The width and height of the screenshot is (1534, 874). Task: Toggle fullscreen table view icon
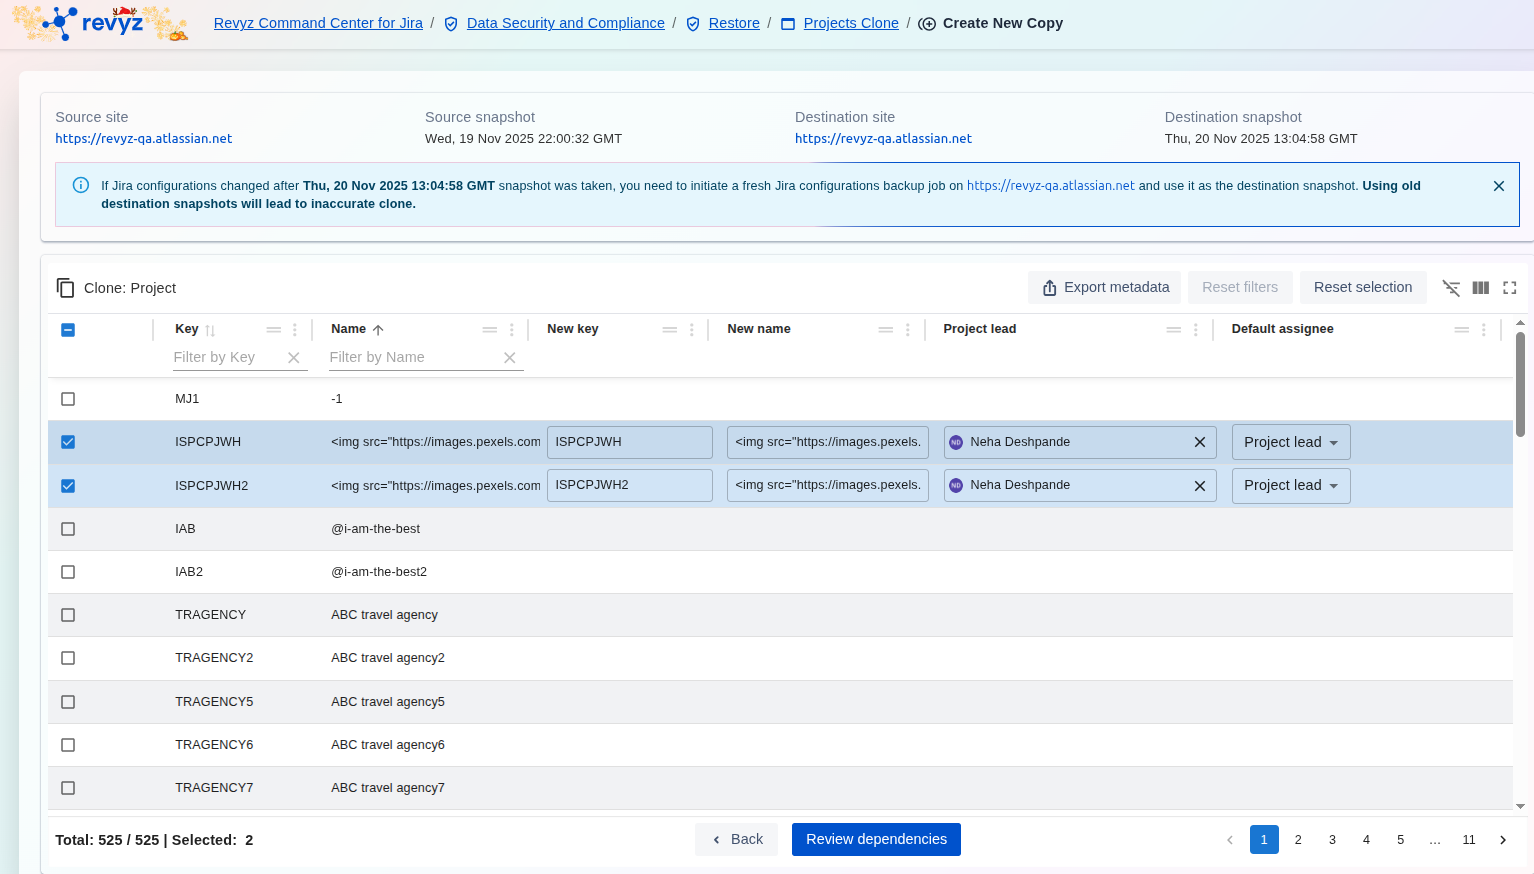point(1510,288)
